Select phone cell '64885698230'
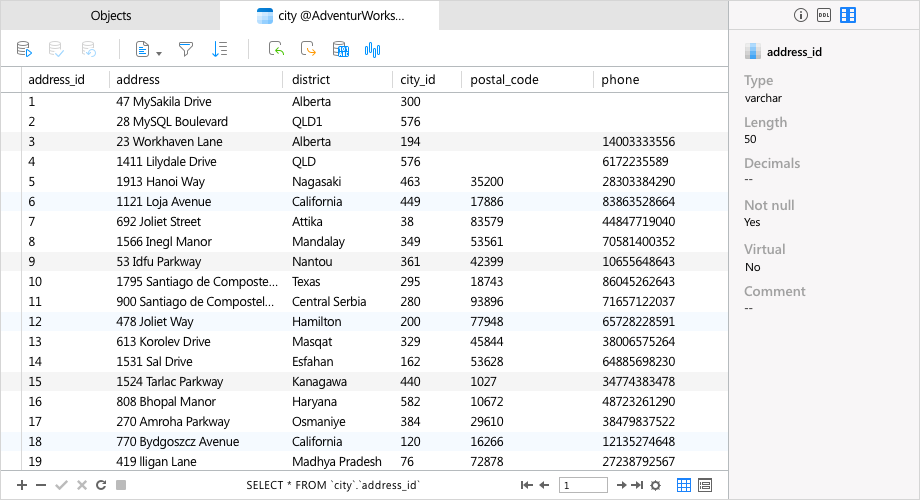Image resolution: width=920 pixels, height=500 pixels. (638, 361)
